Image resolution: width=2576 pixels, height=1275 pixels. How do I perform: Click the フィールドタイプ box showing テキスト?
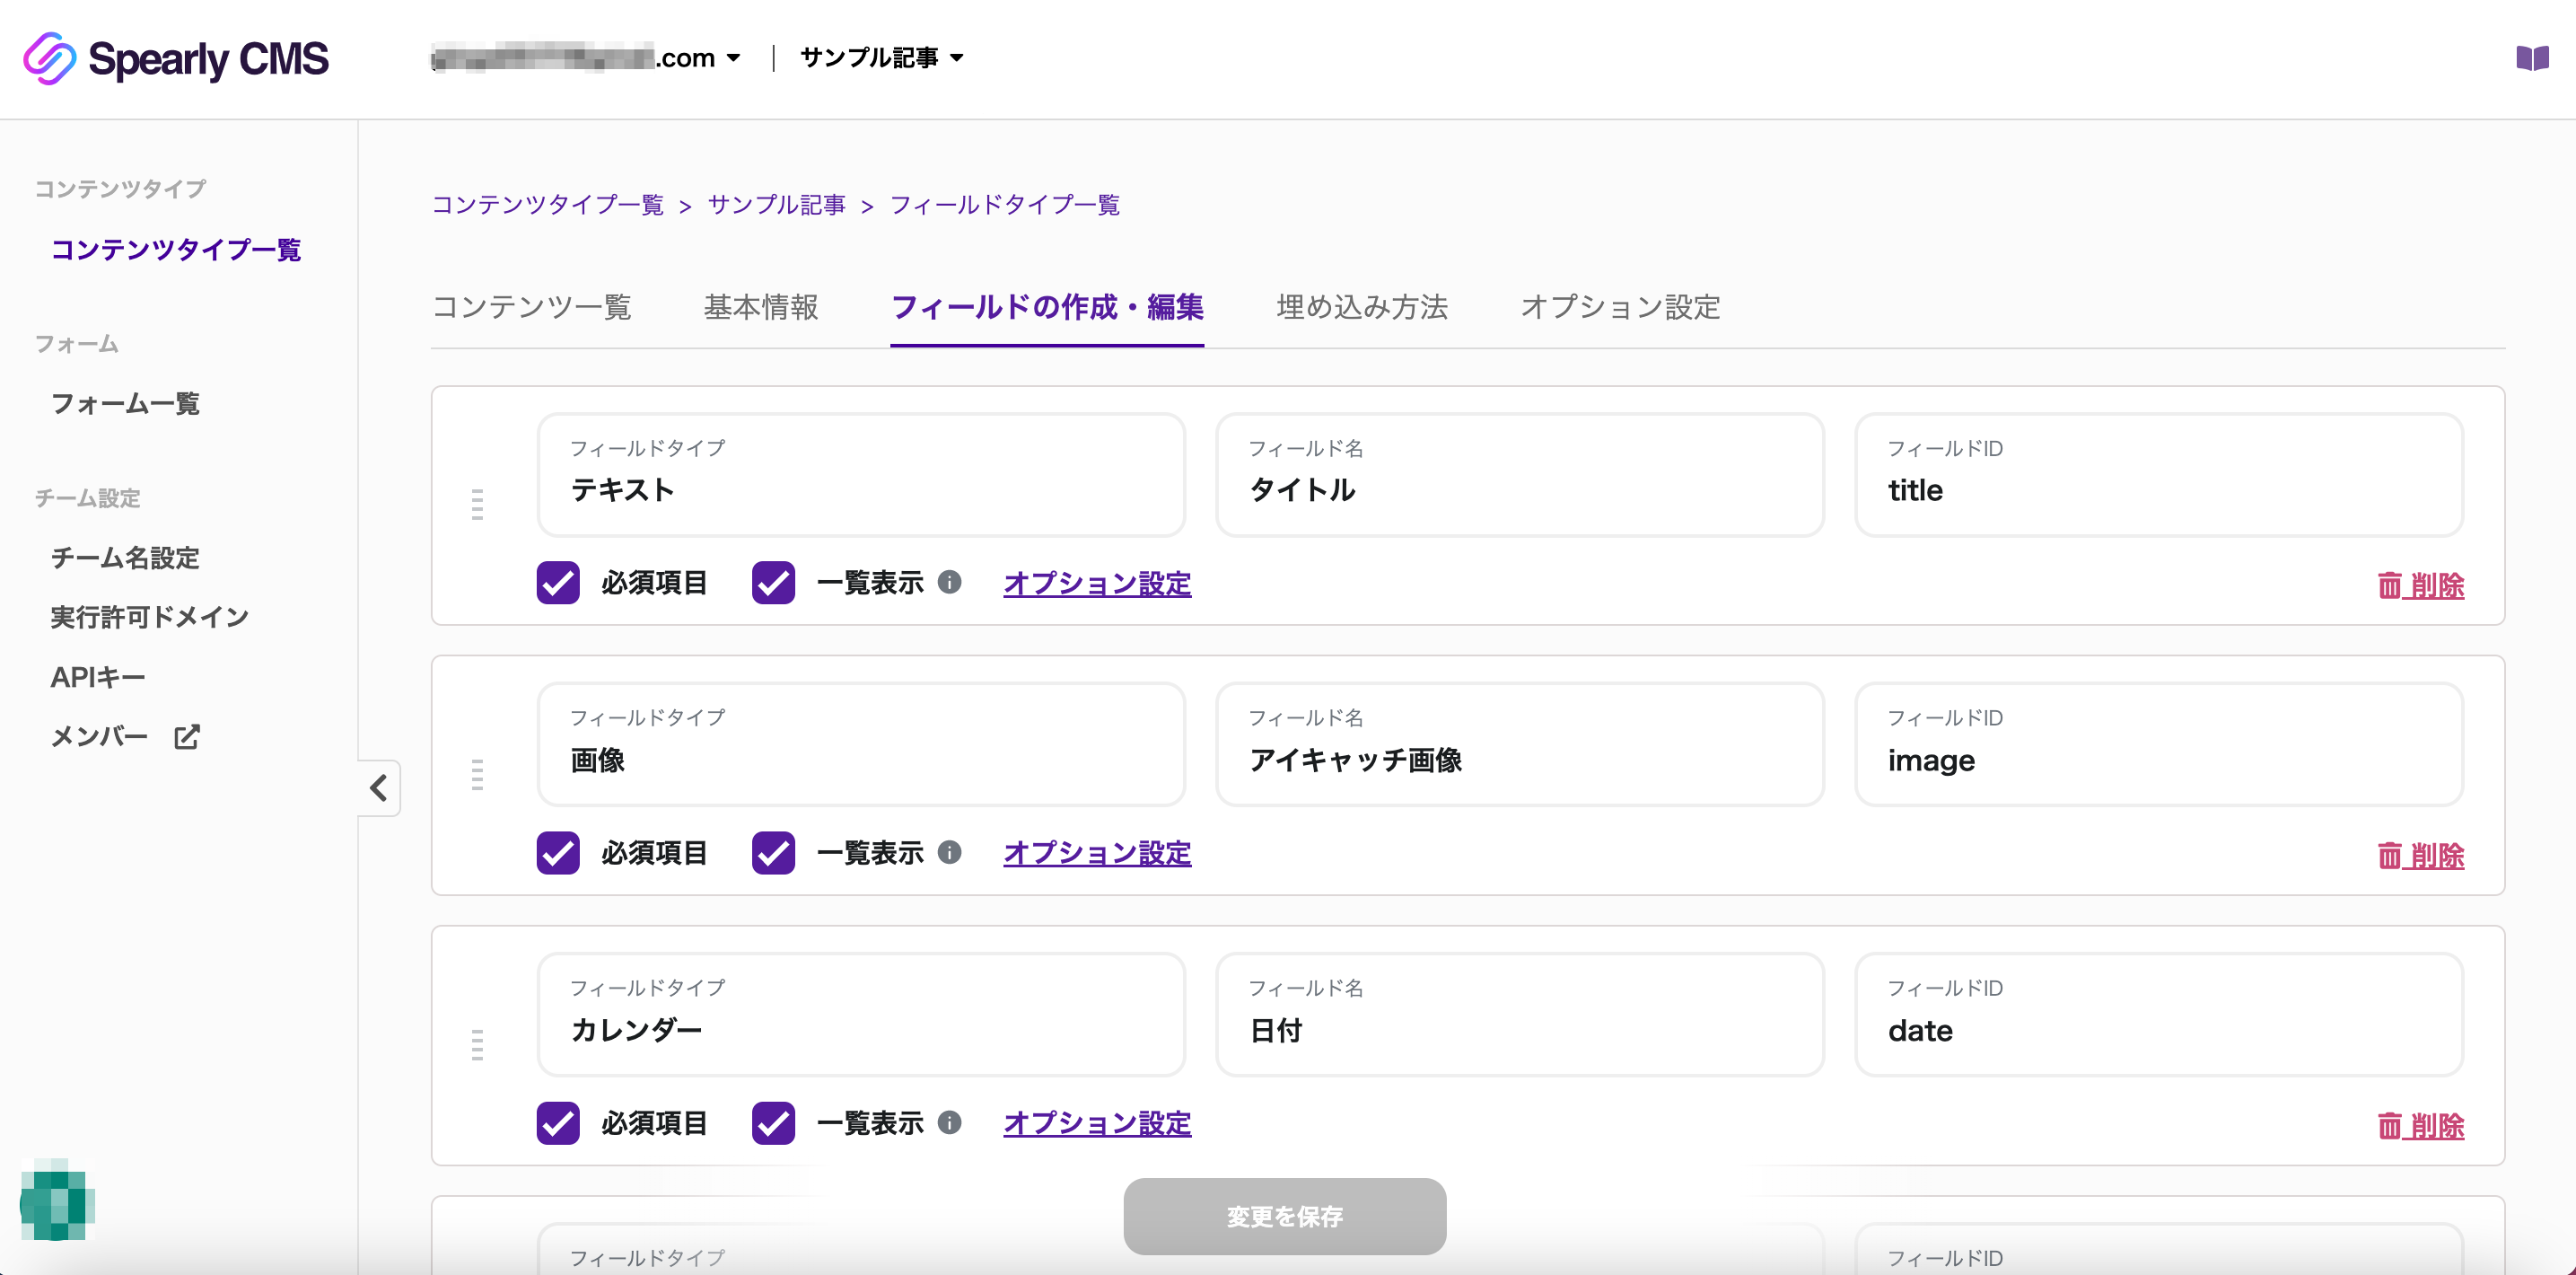[861, 475]
